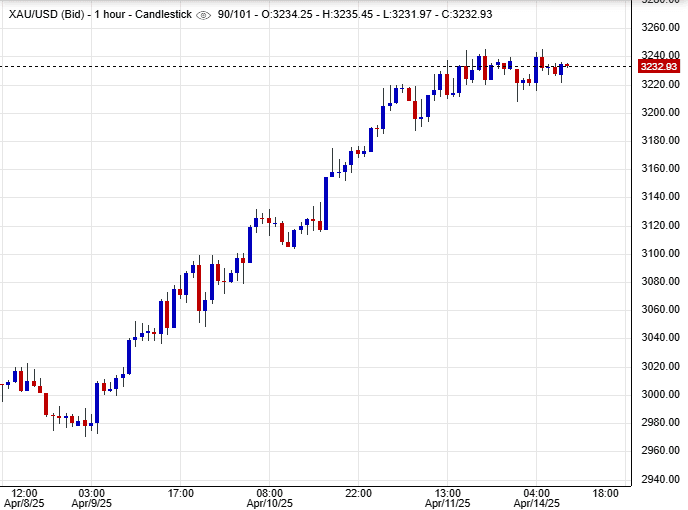Toggle the eye visibility icon beside Candlestick
The image size is (688, 510).
pos(203,16)
